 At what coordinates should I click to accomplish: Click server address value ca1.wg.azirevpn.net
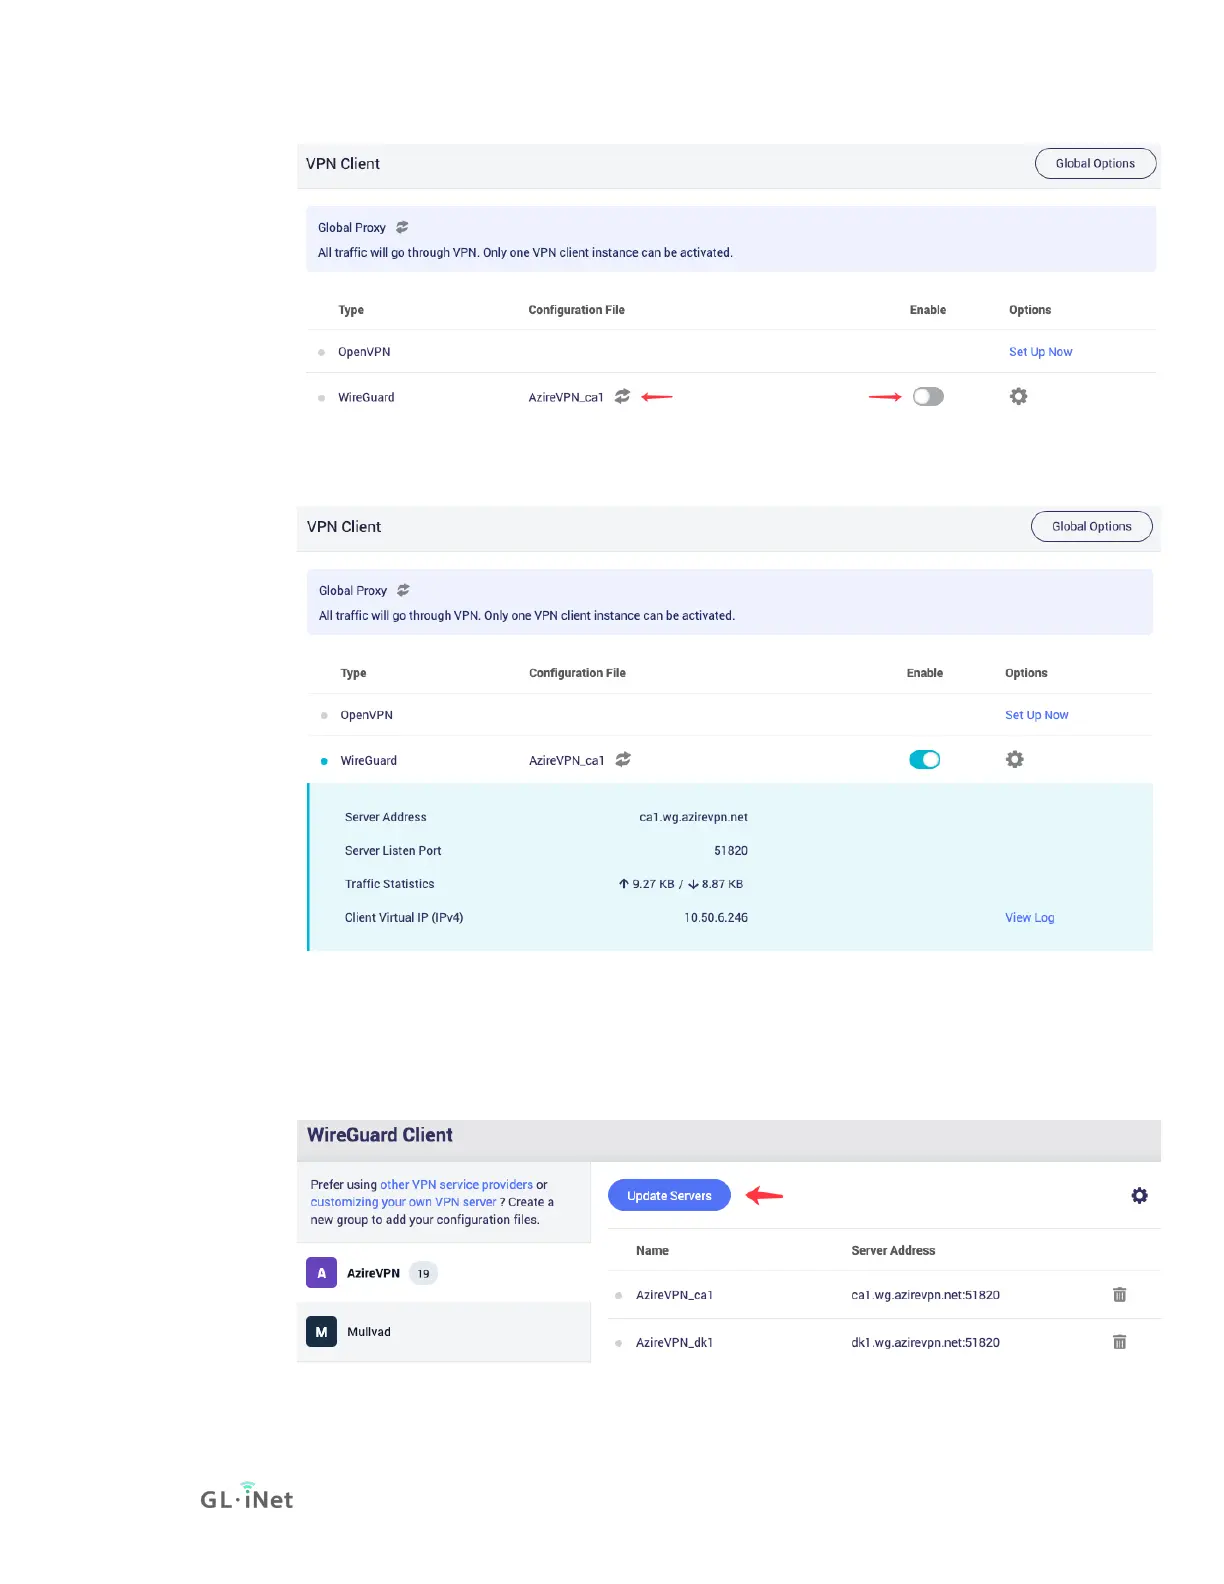[x=693, y=817]
